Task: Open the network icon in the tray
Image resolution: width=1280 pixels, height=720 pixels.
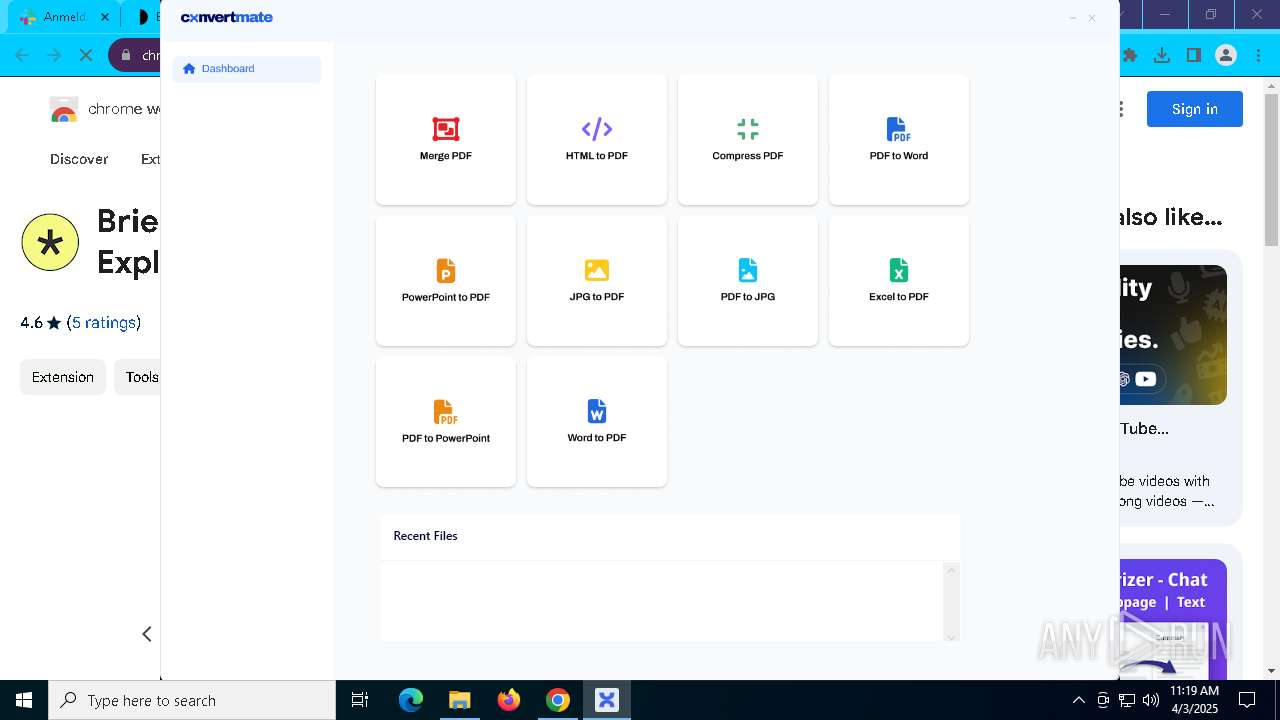Action: tap(1127, 700)
